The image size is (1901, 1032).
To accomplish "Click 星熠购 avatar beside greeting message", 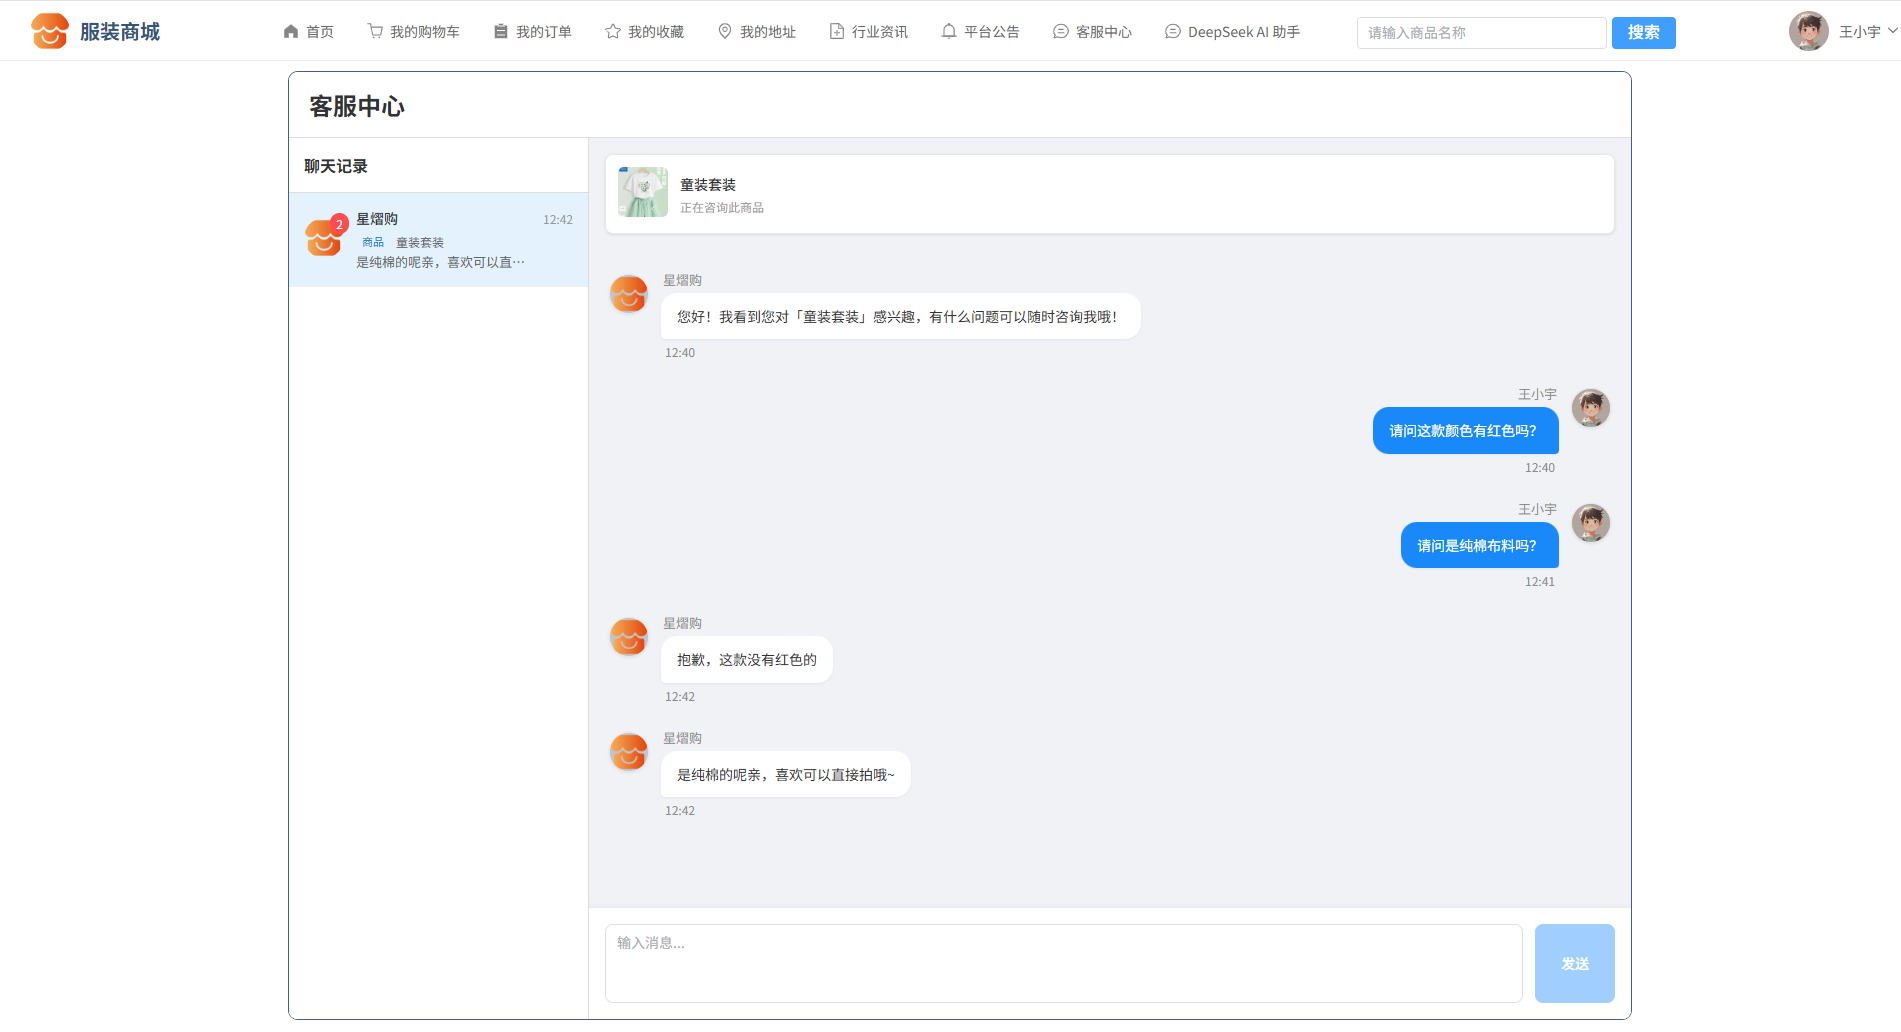I will point(629,294).
